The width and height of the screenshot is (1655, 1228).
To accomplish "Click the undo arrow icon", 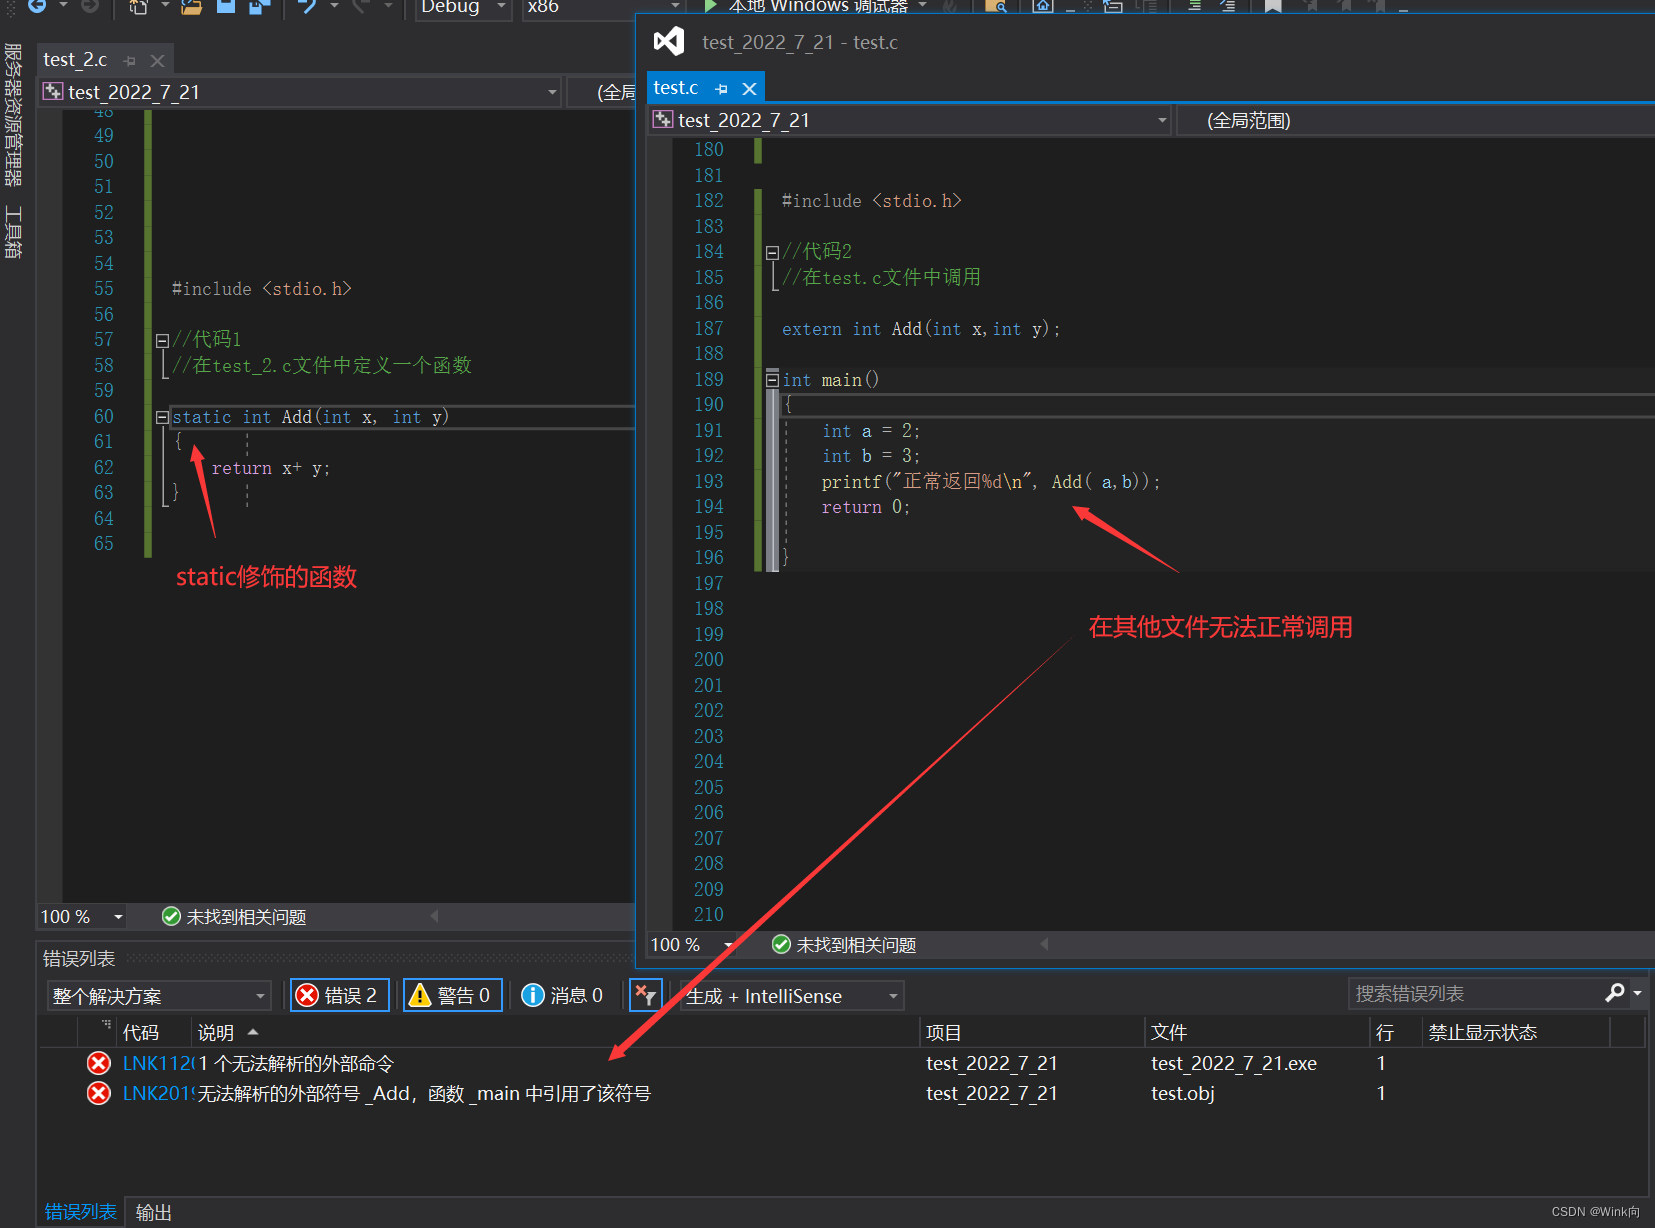I will [x=308, y=6].
